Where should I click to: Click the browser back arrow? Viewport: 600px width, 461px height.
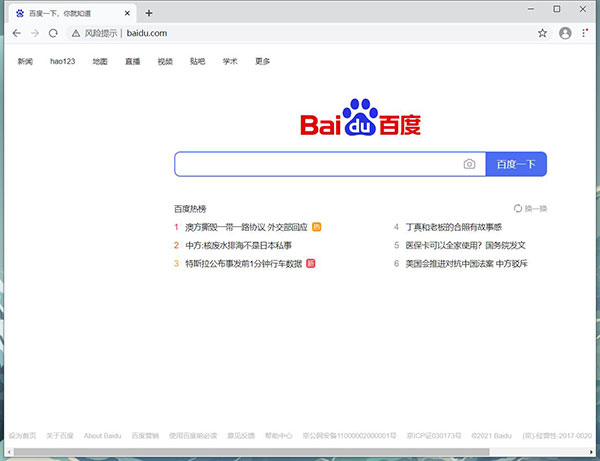point(16,33)
